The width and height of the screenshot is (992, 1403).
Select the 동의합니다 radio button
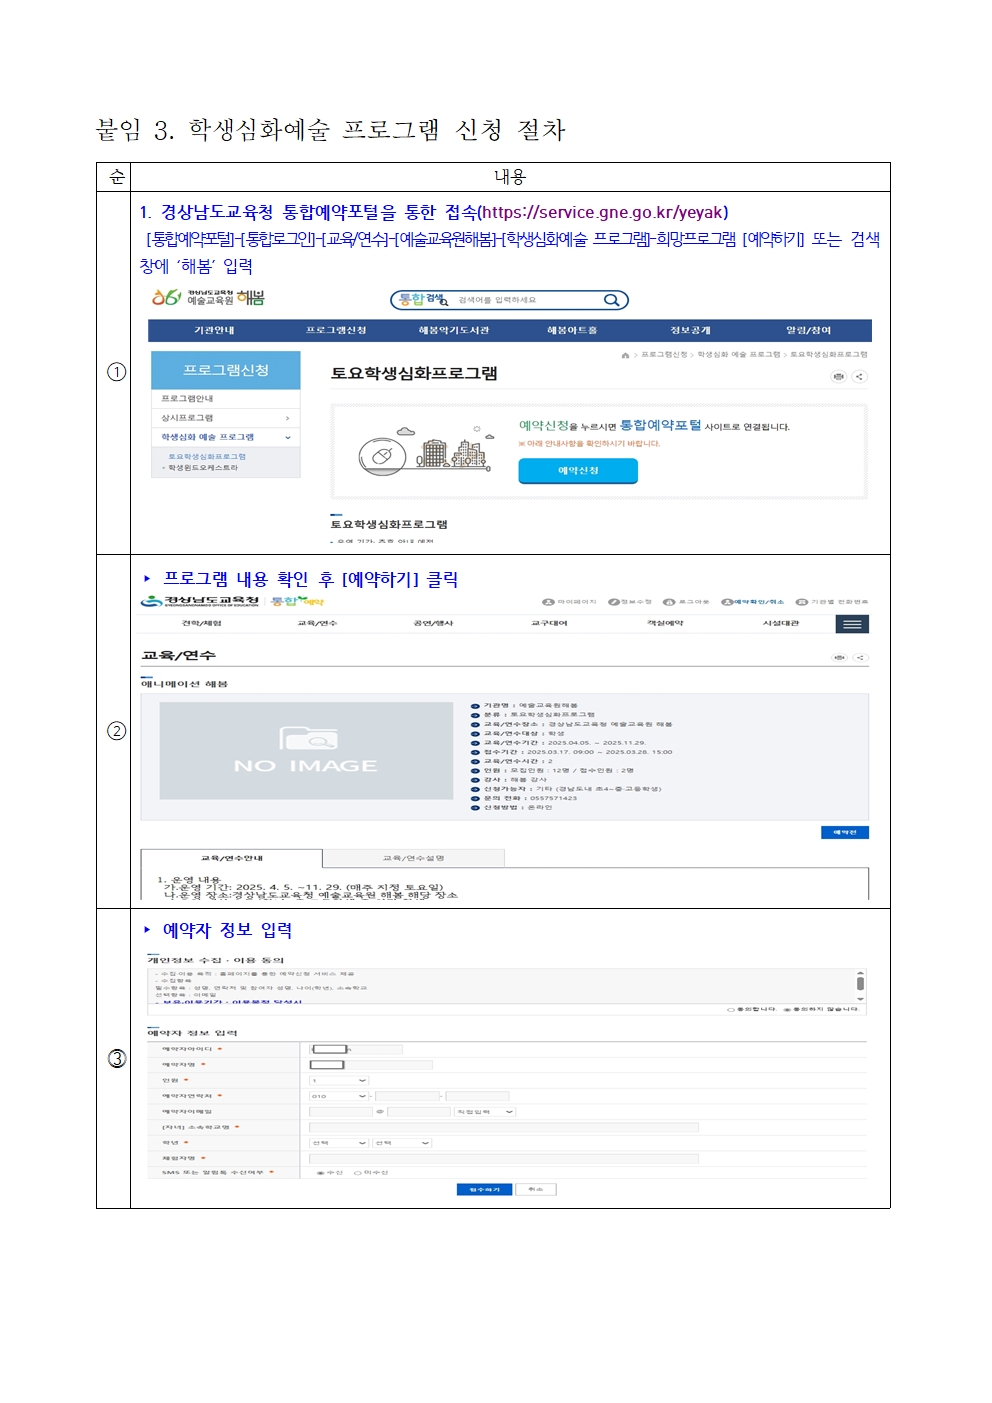point(731,1009)
